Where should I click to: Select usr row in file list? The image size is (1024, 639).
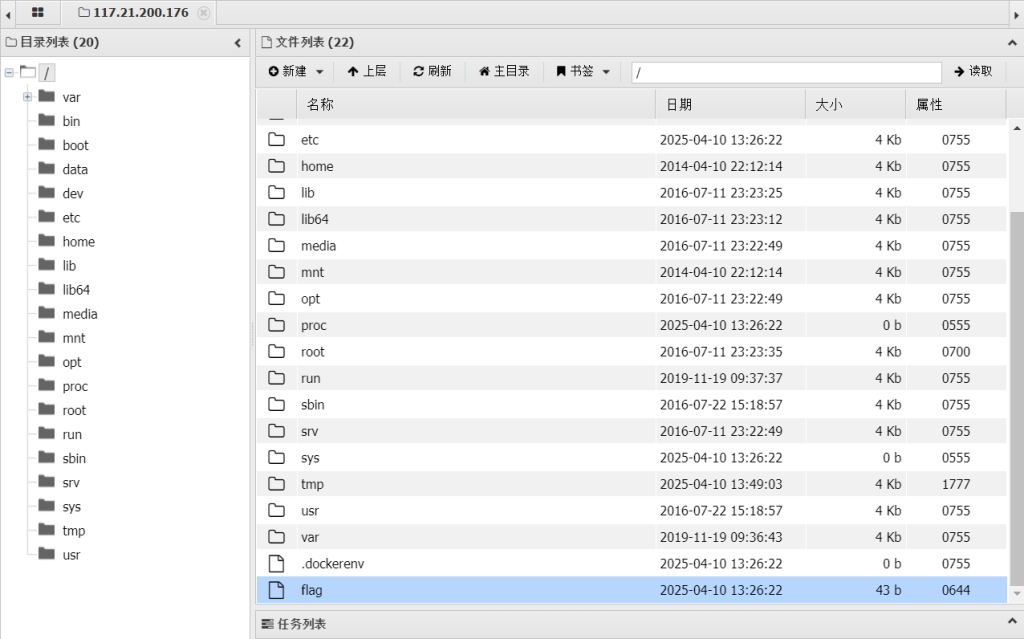pyautogui.click(x=632, y=510)
